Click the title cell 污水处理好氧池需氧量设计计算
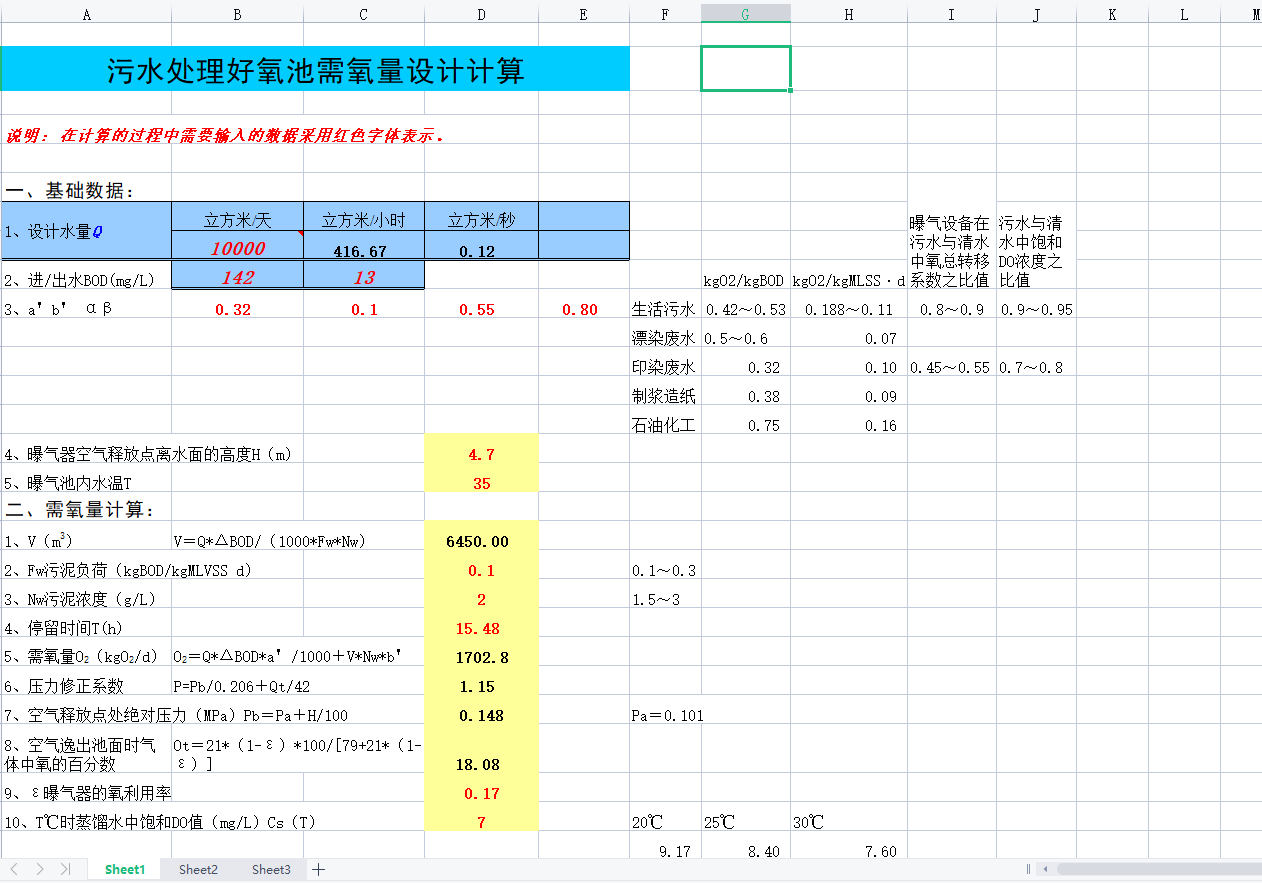Viewport: 1262px width, 883px height. [315, 69]
